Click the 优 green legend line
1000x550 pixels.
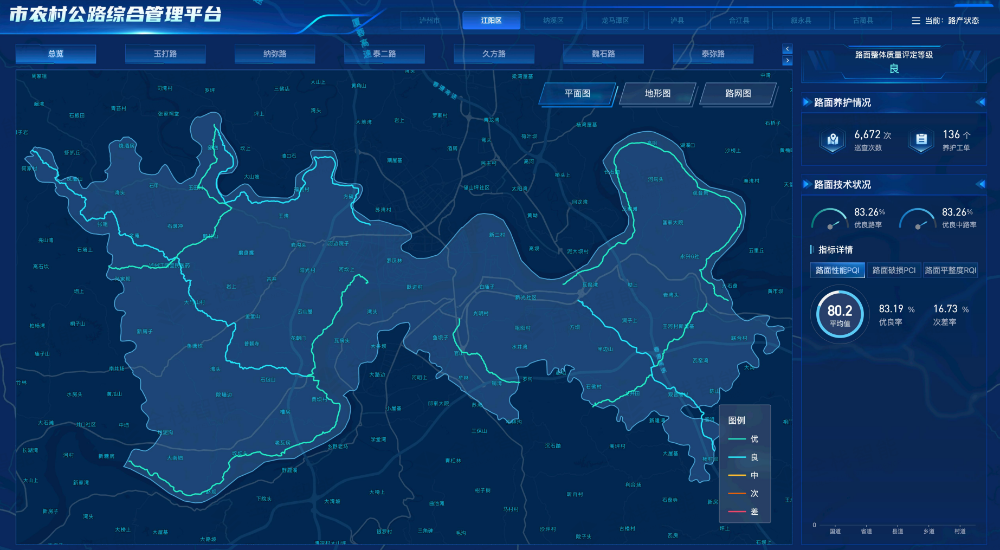737,439
